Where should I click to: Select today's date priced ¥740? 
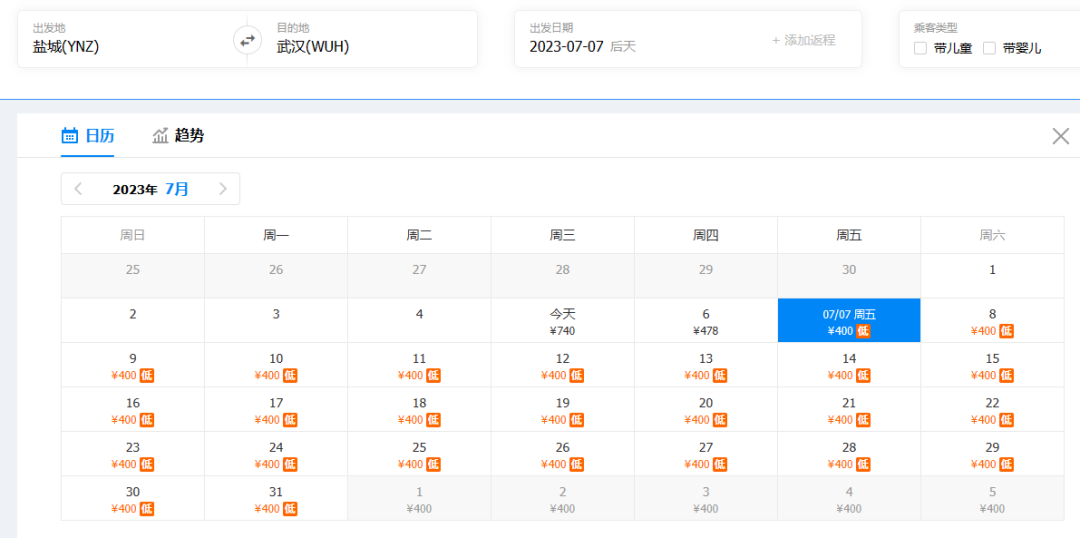[562, 321]
